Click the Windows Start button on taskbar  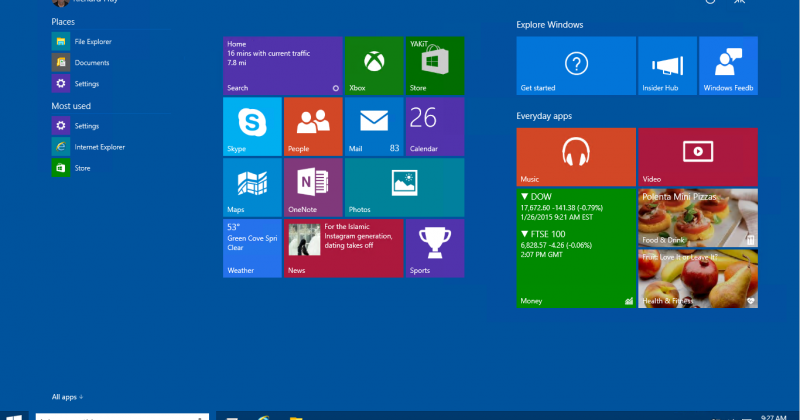14,416
